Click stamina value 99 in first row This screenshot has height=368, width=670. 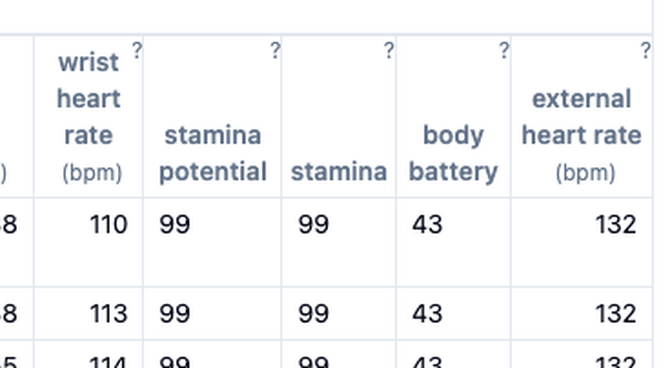314,224
